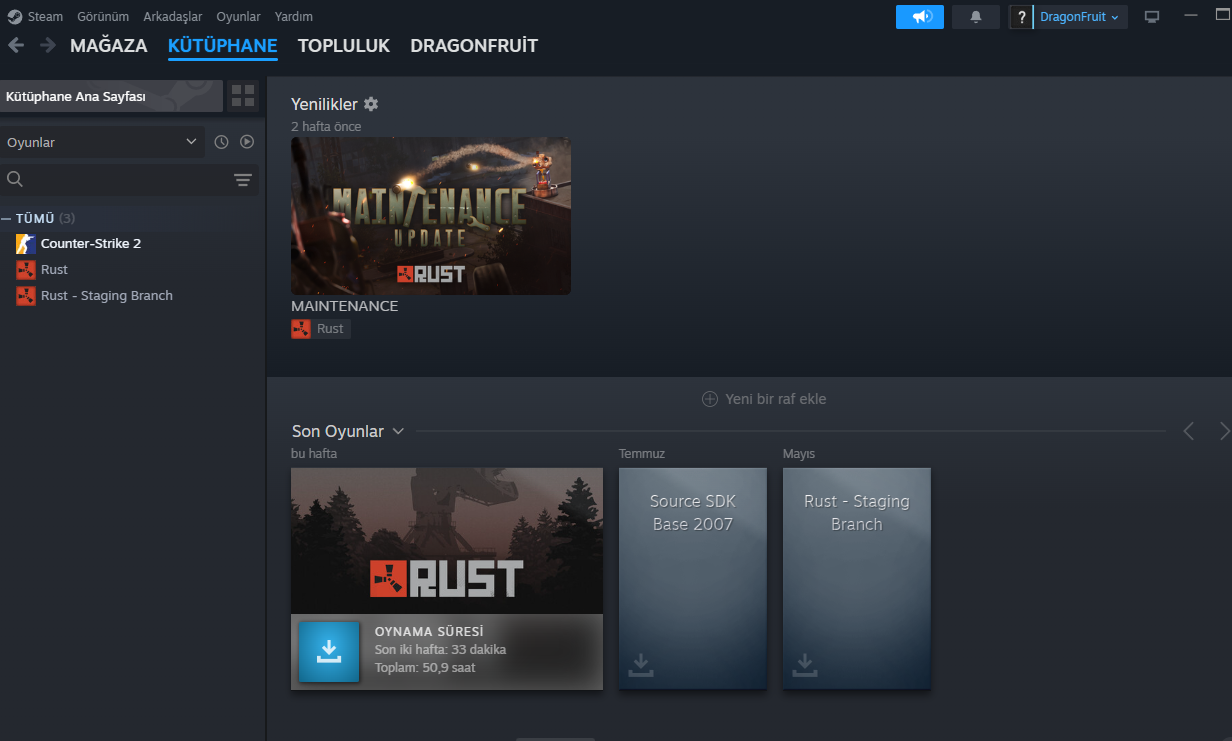Click the Steam logo icon in menu bar
Image resolution: width=1232 pixels, height=741 pixels.
click(15, 17)
